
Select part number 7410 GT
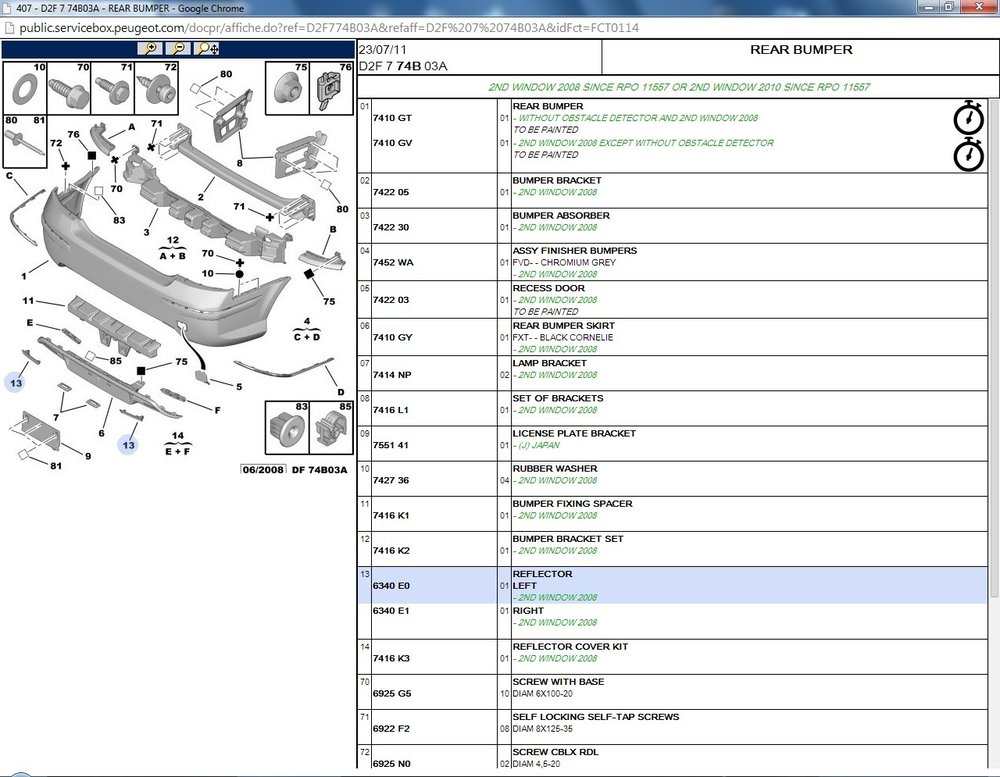pos(392,118)
